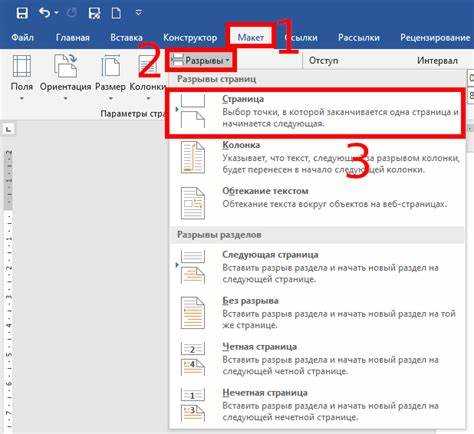
Task: Switch to the Макет tab
Action: tap(251, 38)
